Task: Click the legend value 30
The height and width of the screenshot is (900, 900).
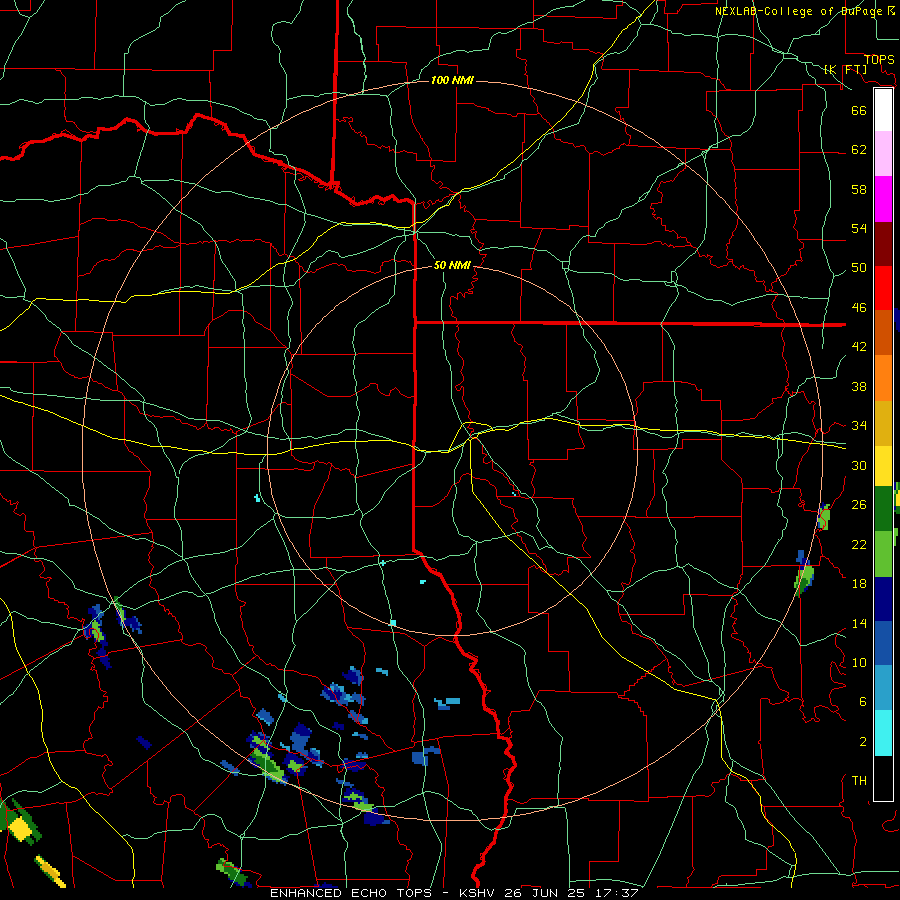Action: [859, 465]
